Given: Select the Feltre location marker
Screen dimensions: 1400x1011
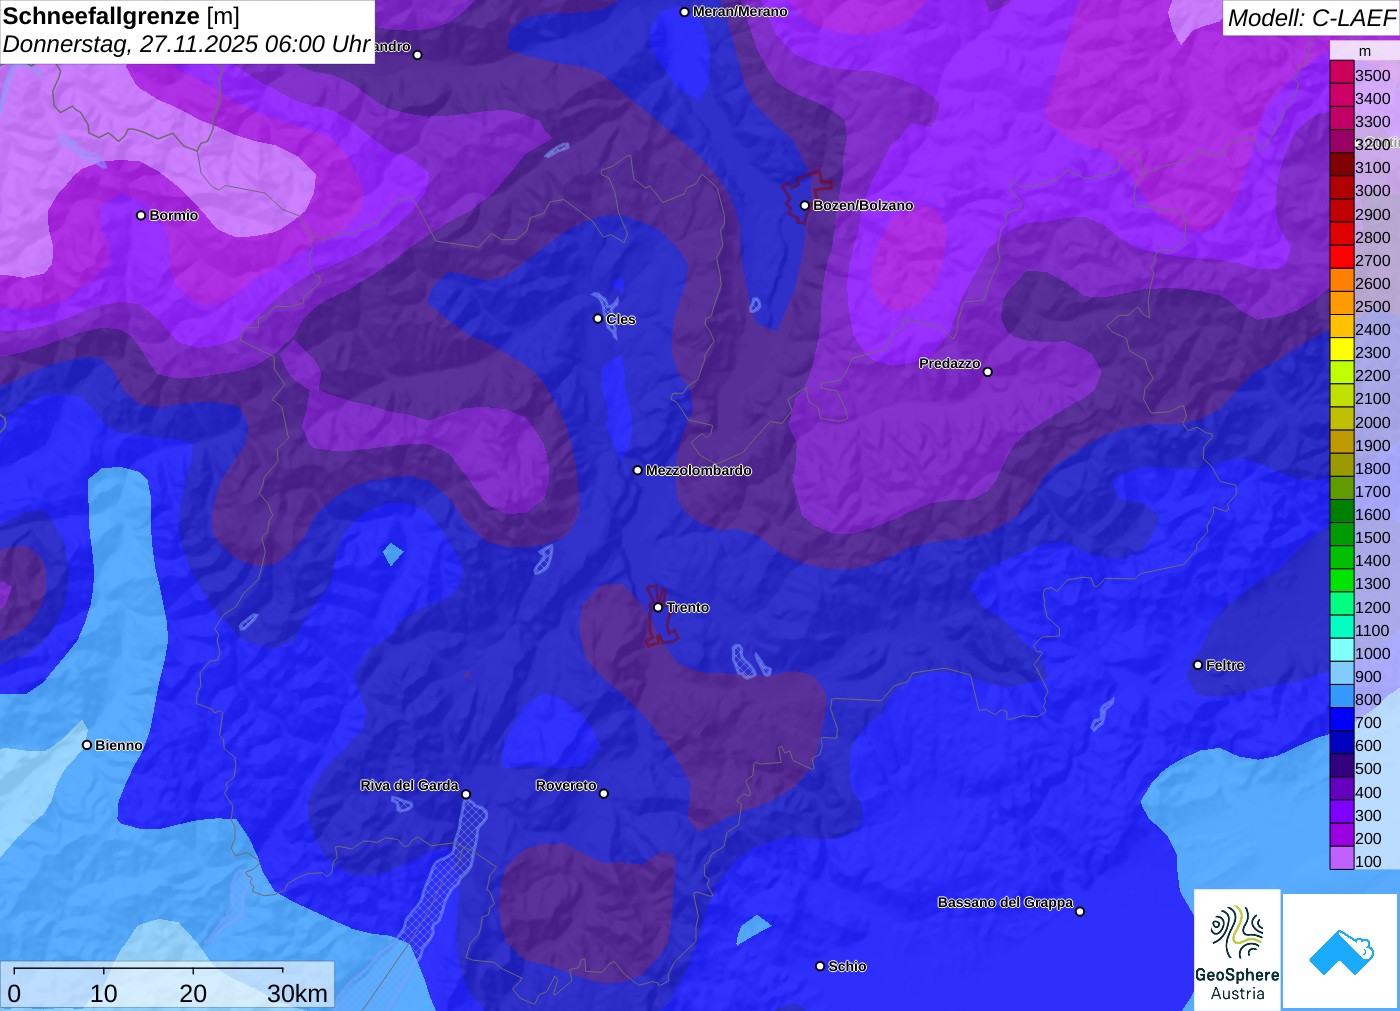Looking at the screenshot, I should [1198, 665].
